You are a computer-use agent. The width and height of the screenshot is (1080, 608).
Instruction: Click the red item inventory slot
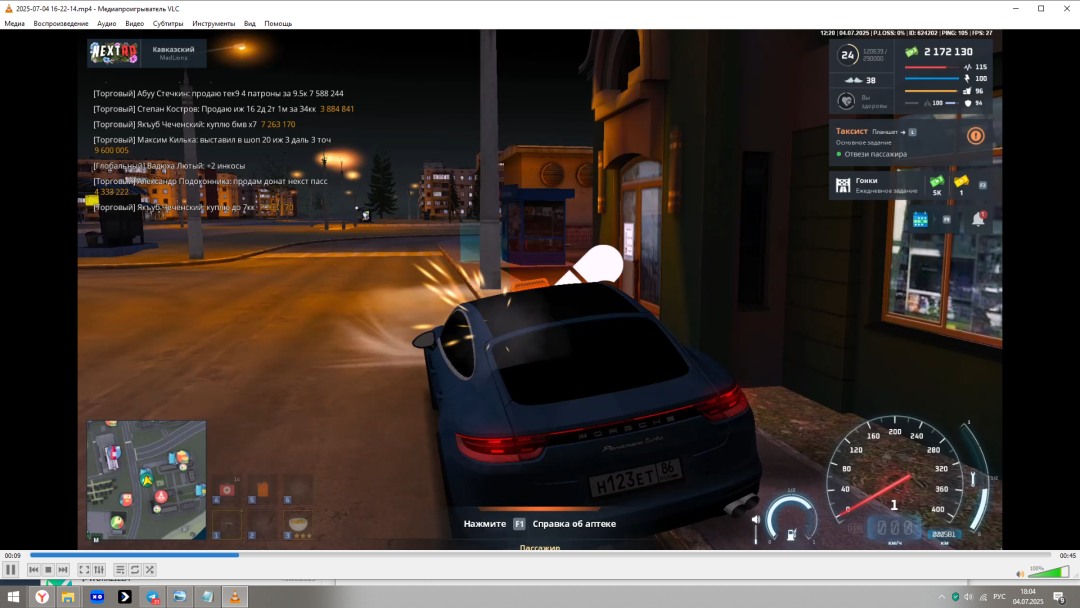click(227, 490)
